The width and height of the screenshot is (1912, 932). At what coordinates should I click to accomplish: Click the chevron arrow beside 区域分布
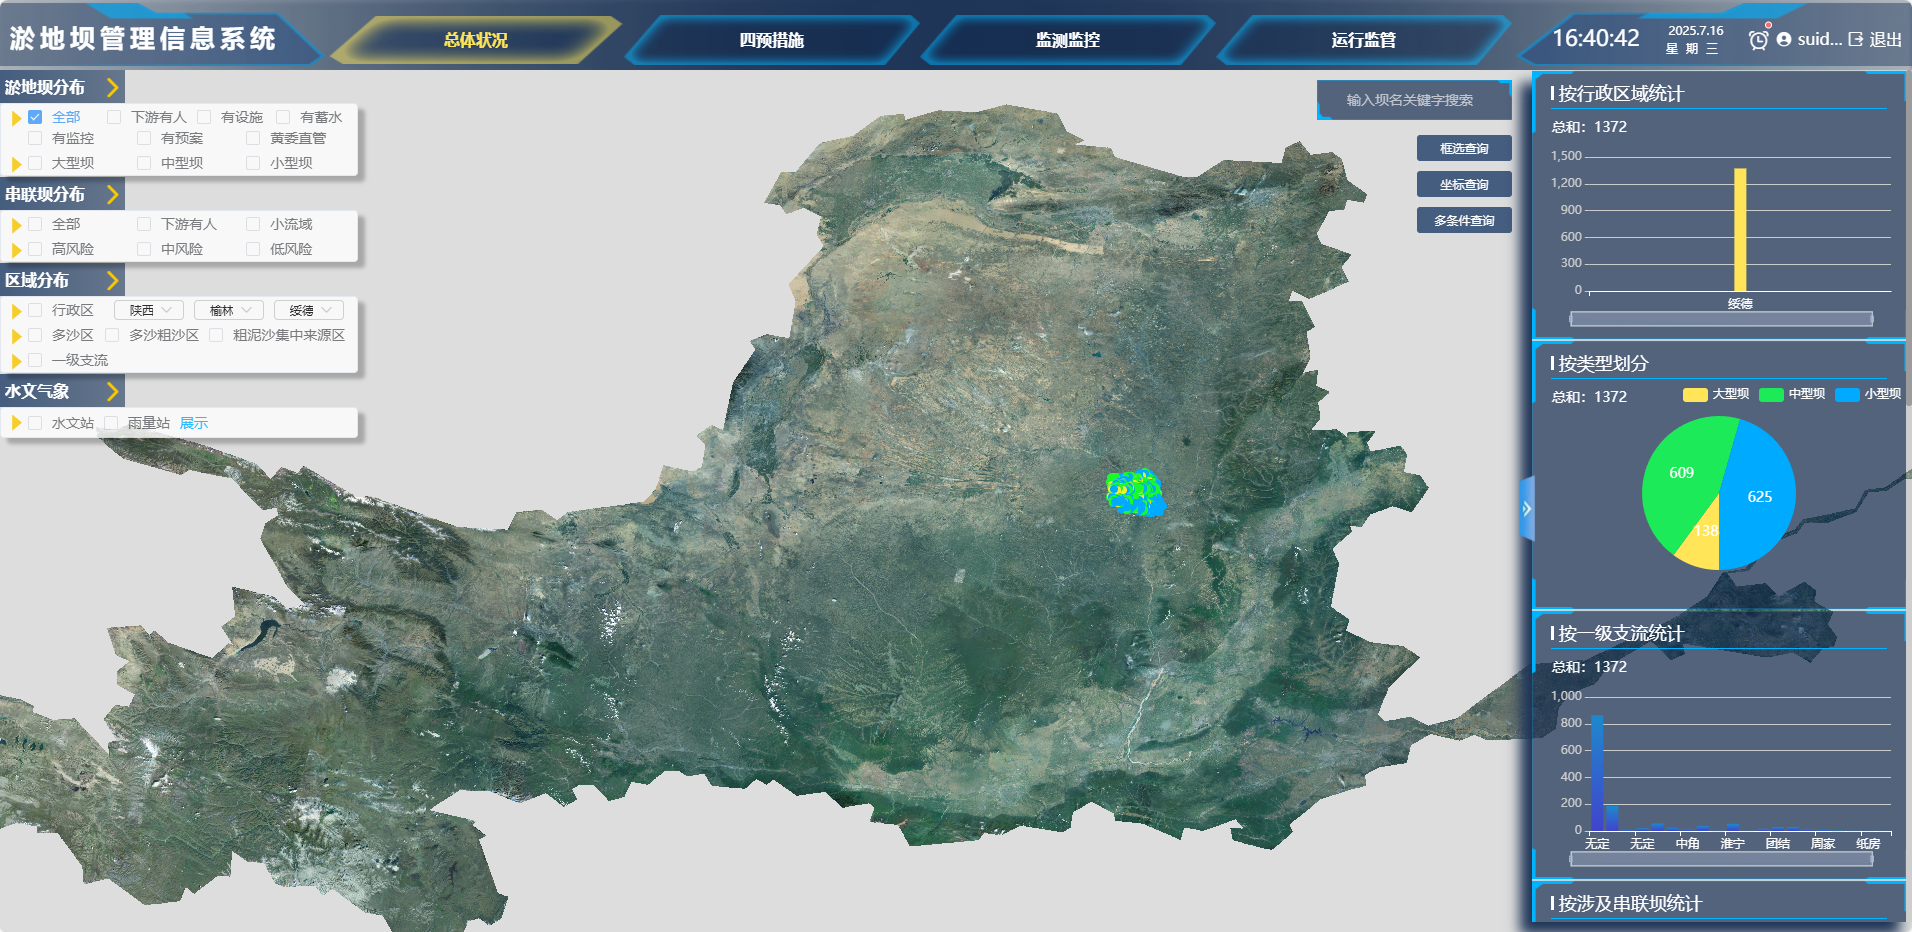click(112, 281)
